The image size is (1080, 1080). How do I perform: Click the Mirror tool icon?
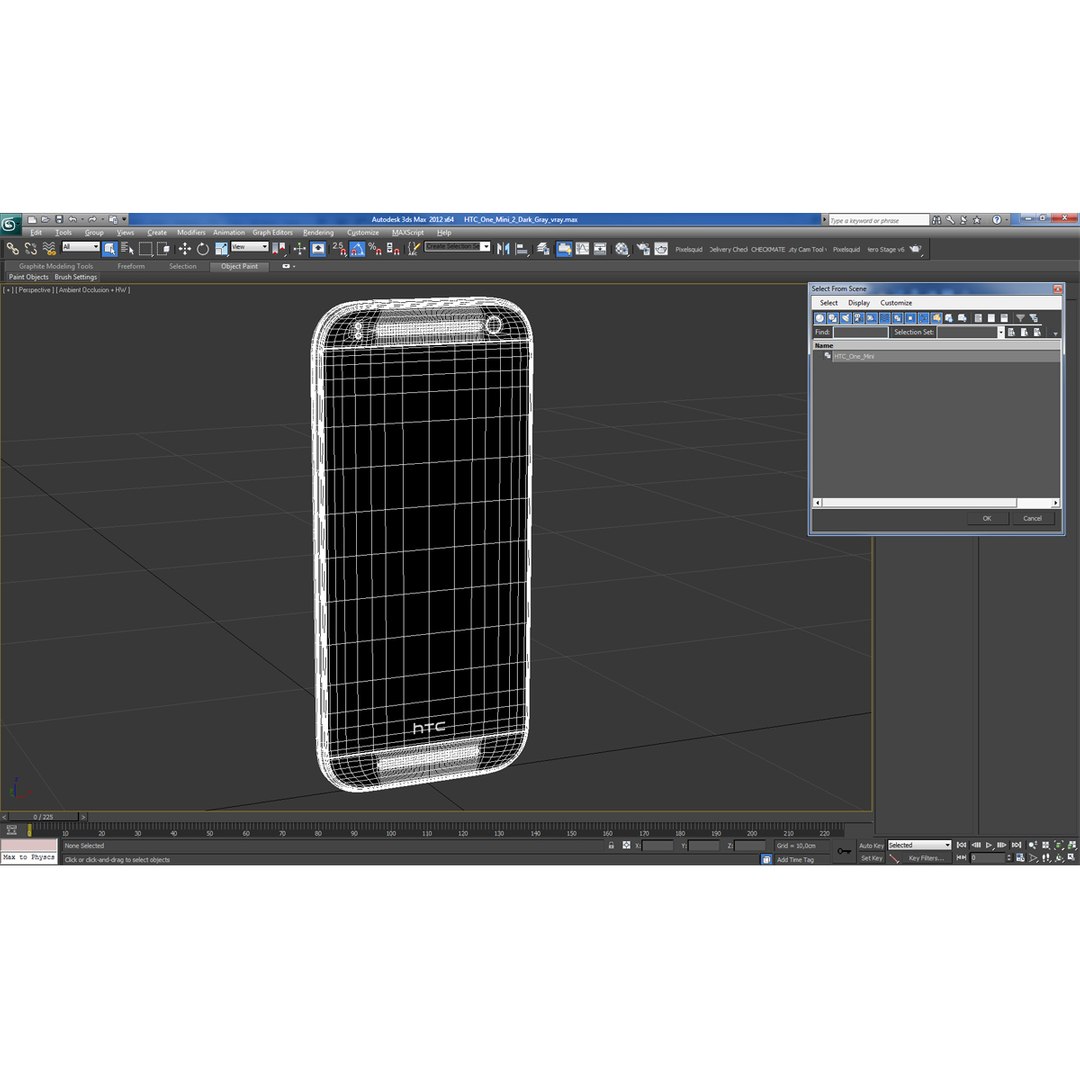pos(503,249)
